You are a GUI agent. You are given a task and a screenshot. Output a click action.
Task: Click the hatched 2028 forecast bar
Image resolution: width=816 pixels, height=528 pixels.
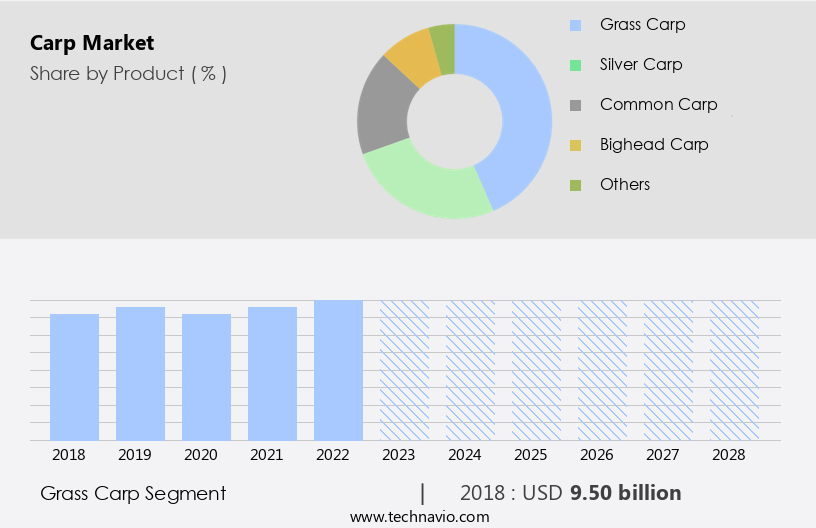[x=734, y=370]
